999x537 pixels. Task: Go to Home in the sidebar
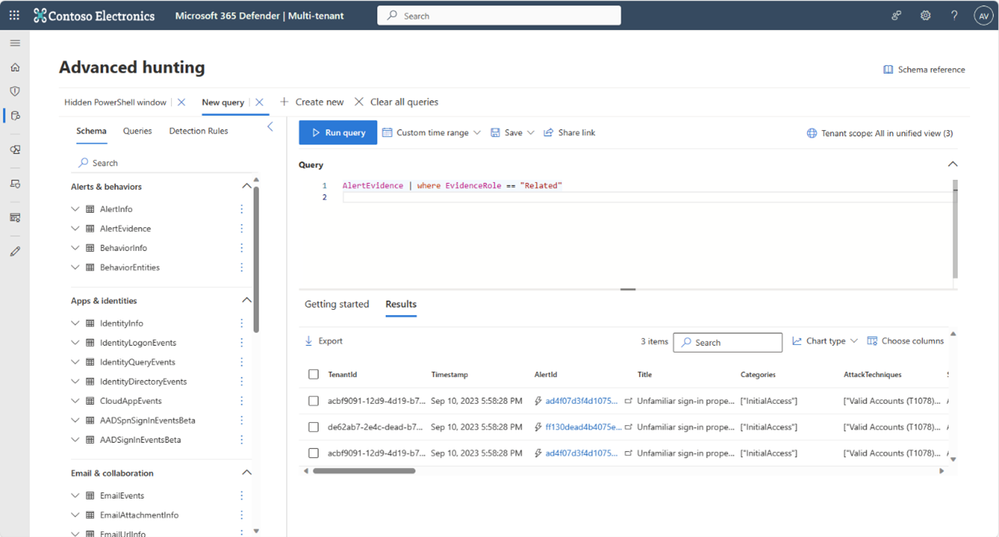15,68
